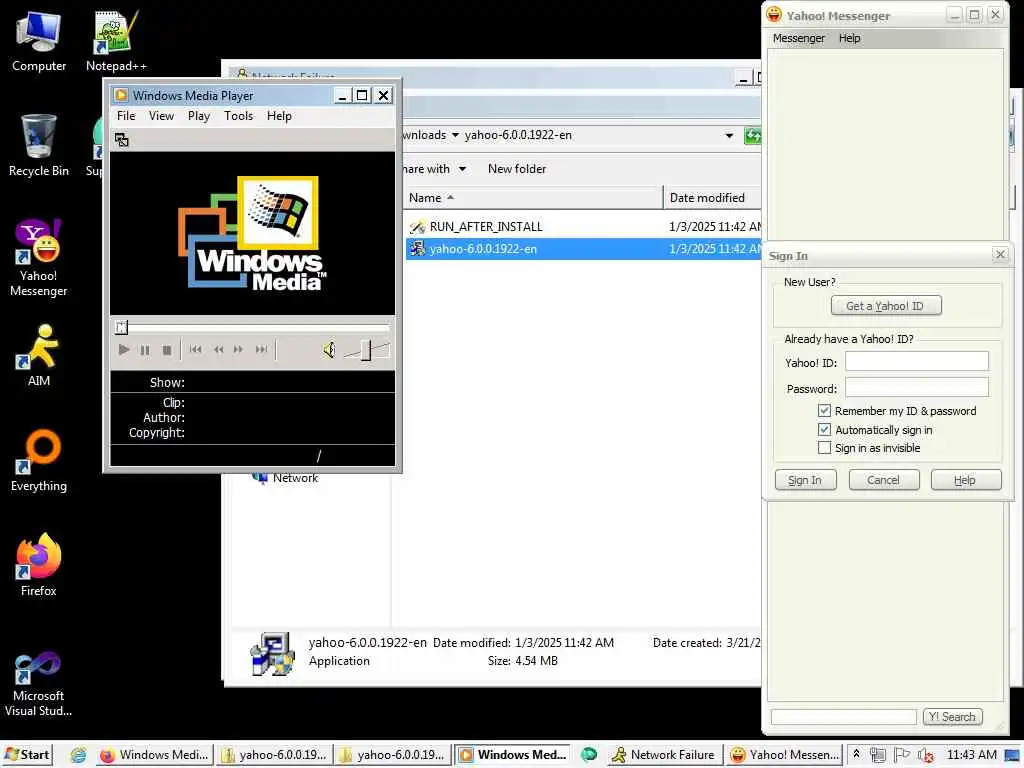Image resolution: width=1024 pixels, height=768 pixels.
Task: Click the Get a Yahoo! ID button
Action: (x=886, y=306)
